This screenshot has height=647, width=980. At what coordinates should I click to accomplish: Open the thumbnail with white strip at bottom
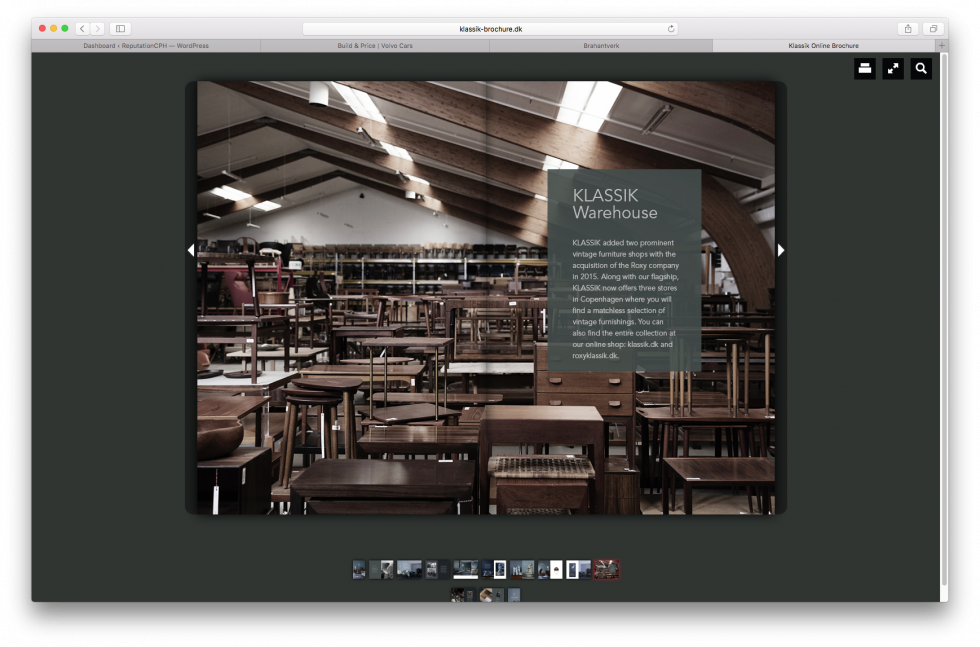(x=466, y=569)
